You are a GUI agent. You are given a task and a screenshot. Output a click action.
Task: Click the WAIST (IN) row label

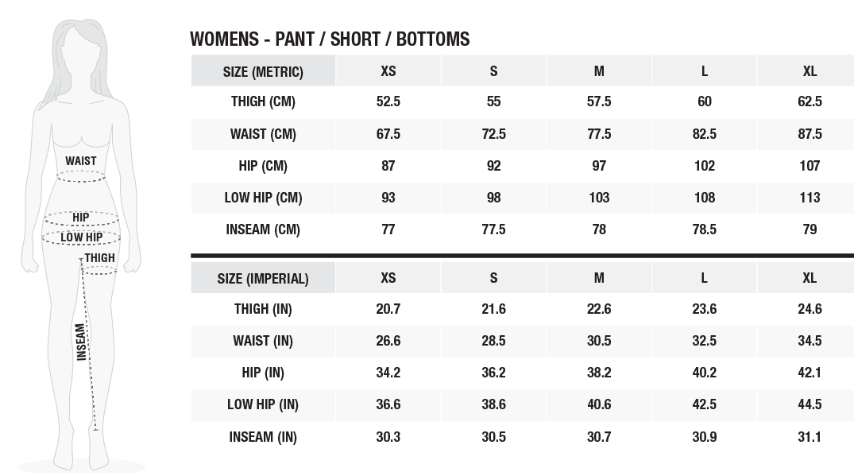(x=263, y=341)
